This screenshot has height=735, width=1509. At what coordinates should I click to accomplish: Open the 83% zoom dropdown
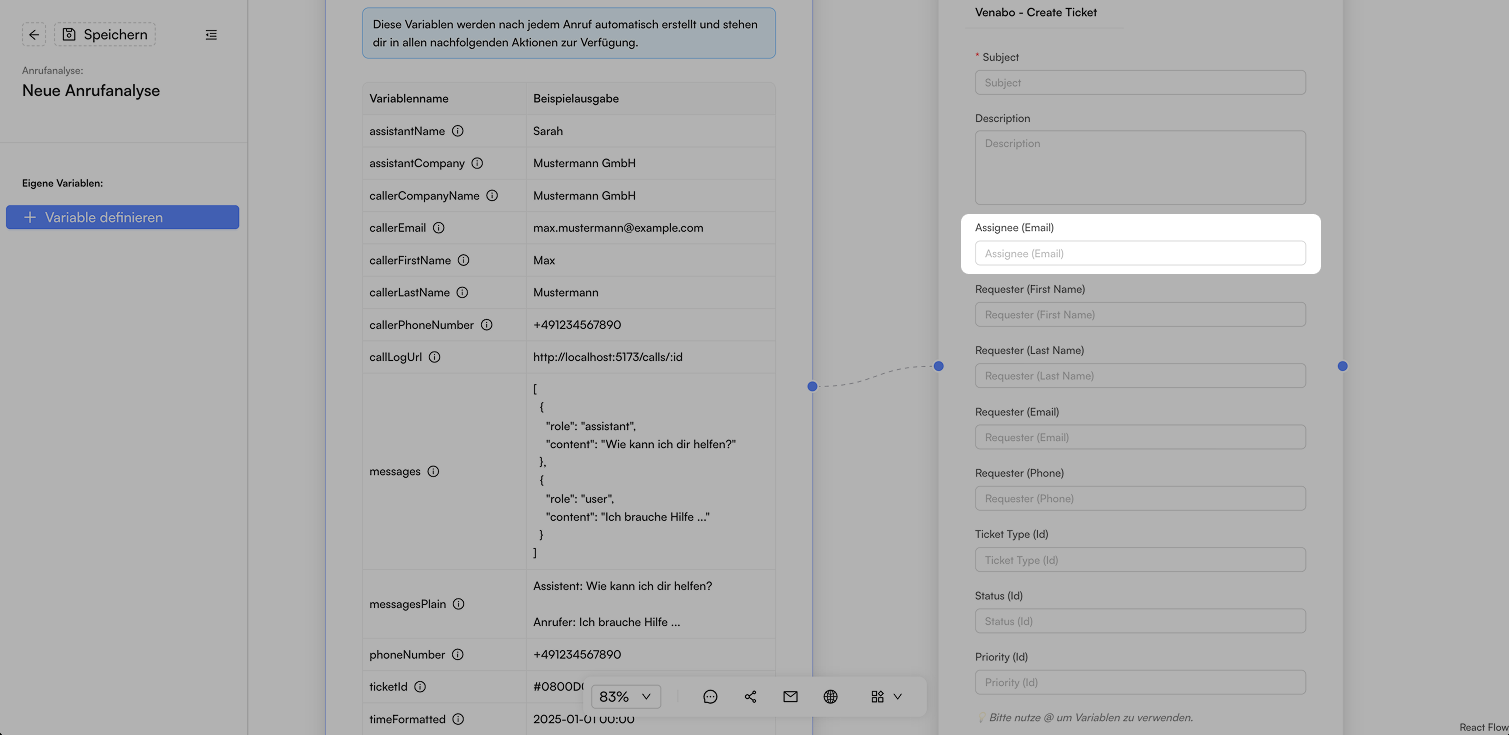626,697
